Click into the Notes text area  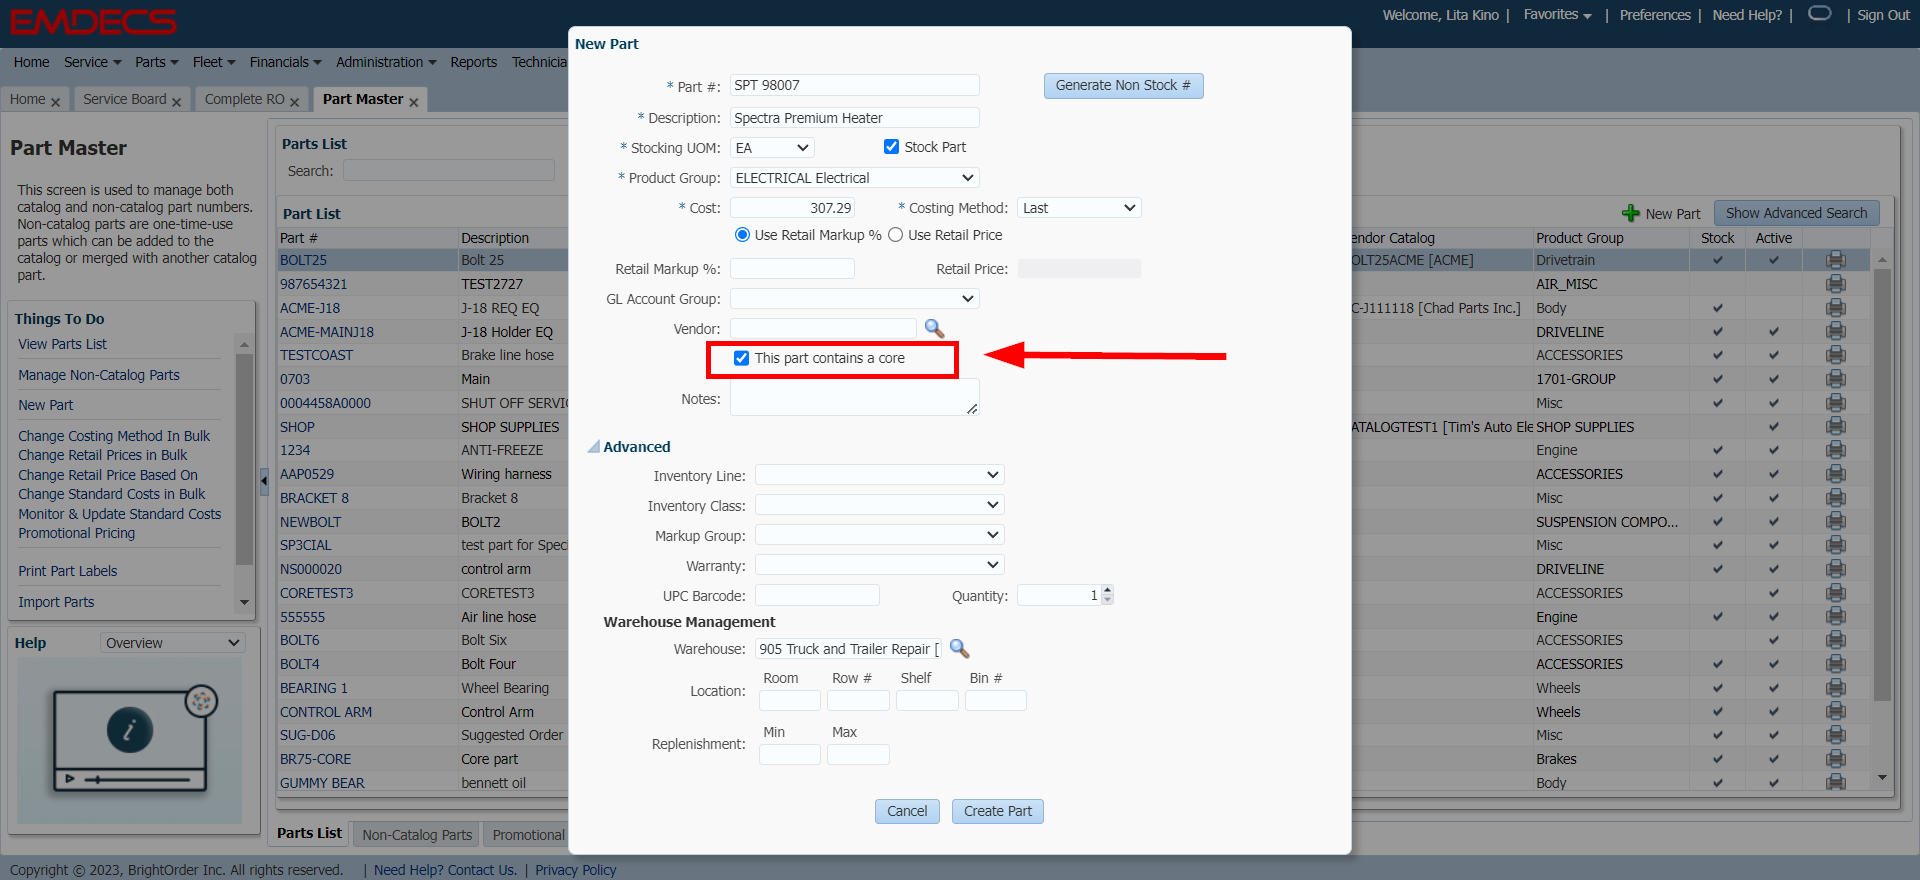click(854, 398)
